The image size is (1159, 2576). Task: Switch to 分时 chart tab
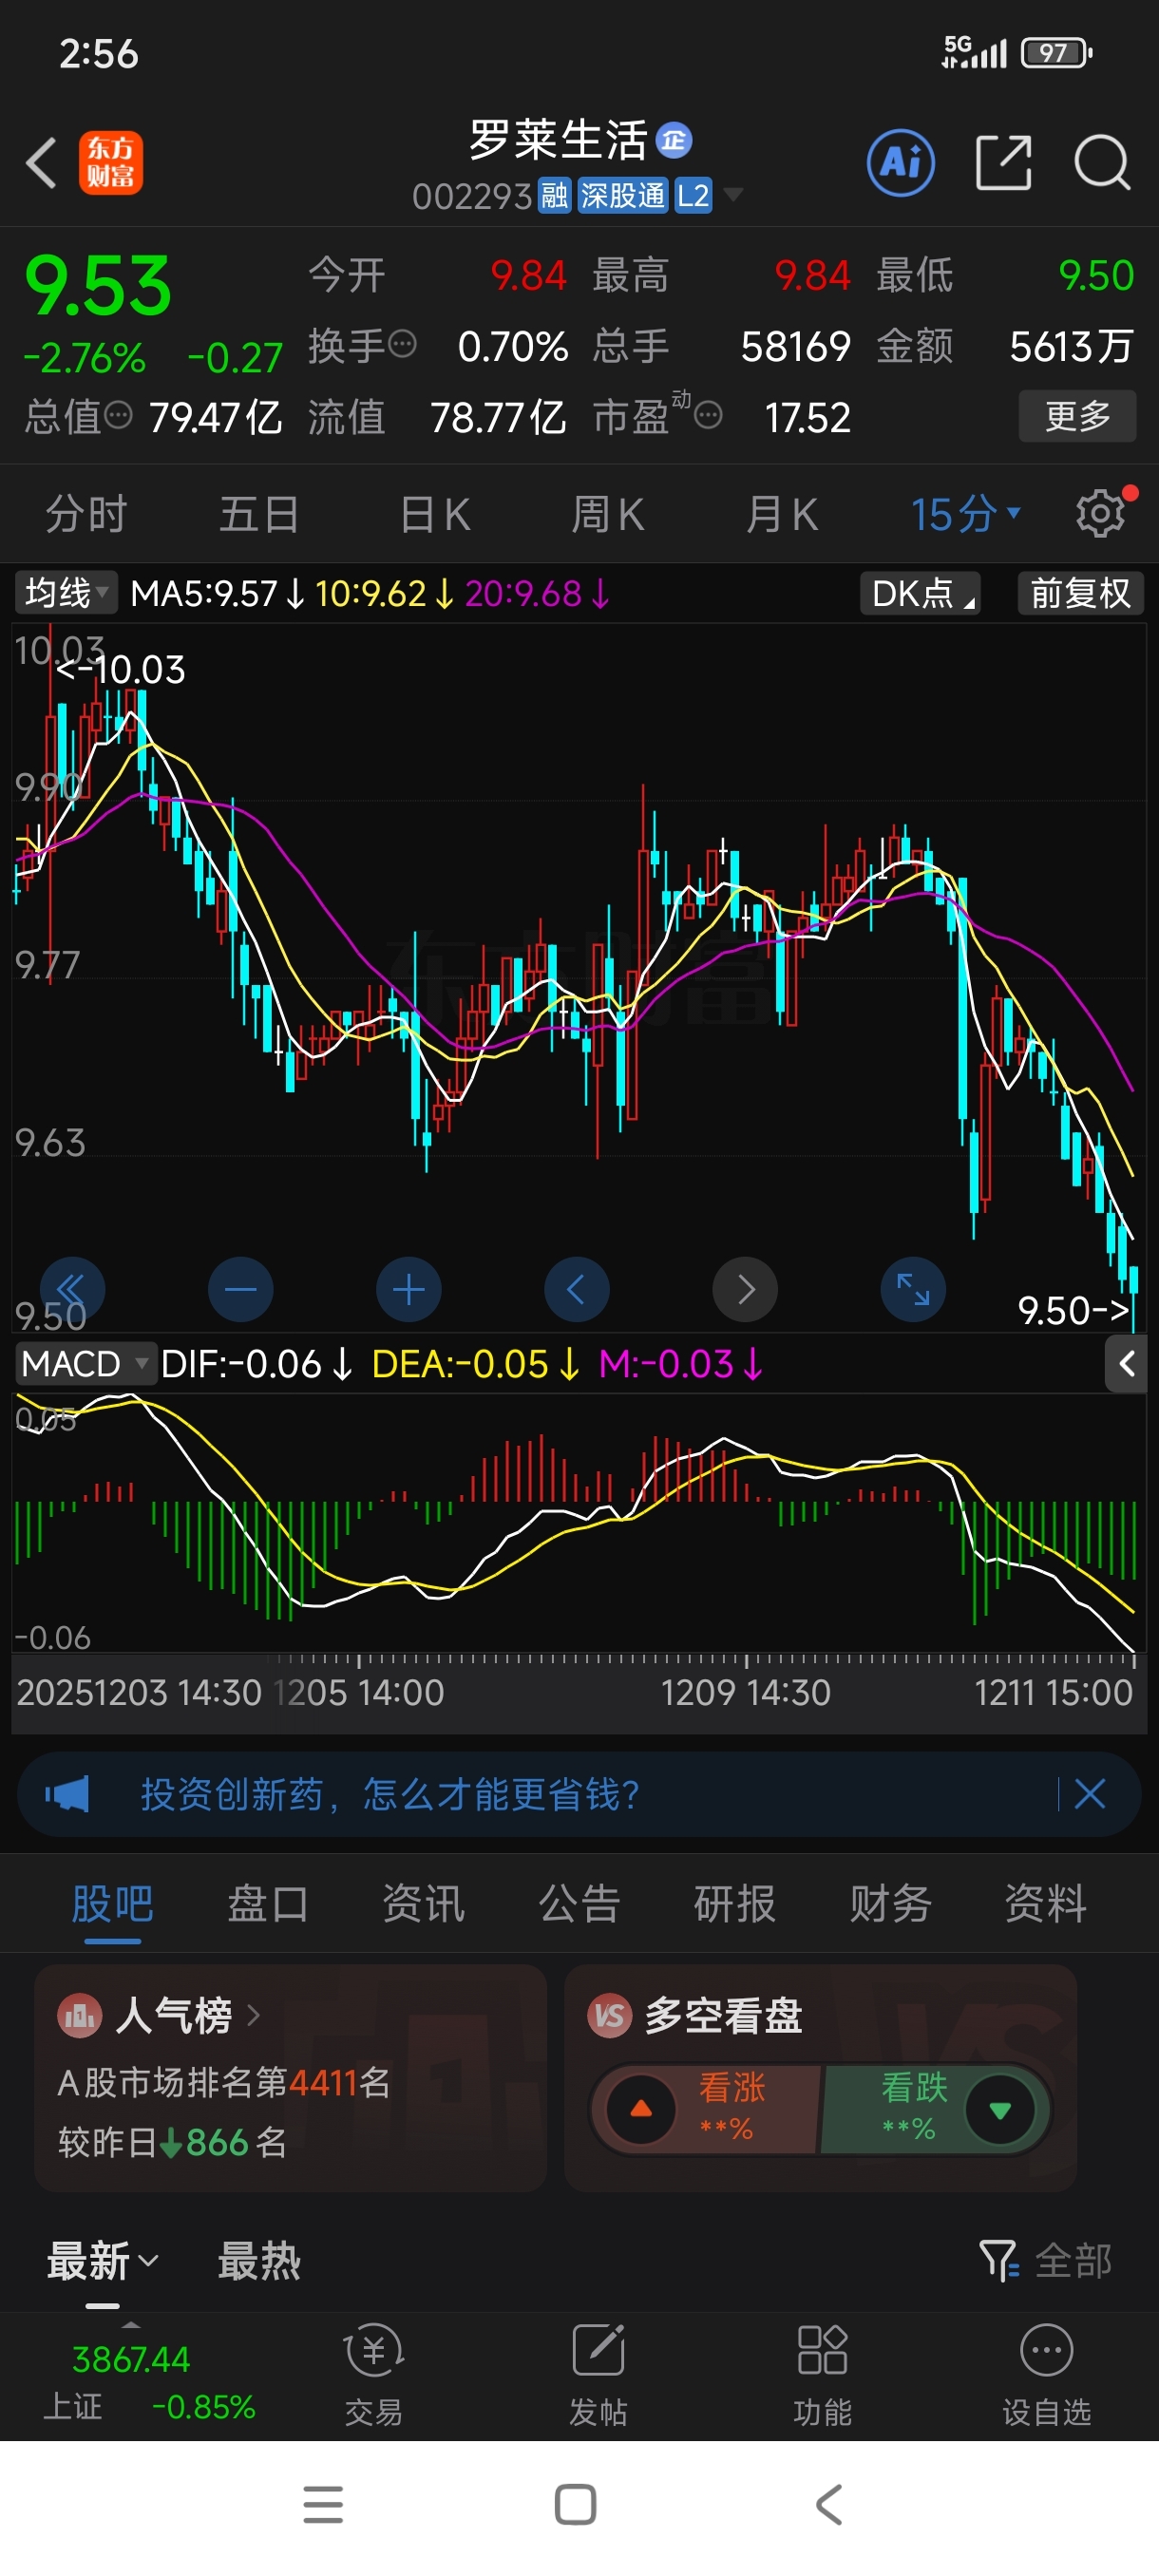(86, 514)
